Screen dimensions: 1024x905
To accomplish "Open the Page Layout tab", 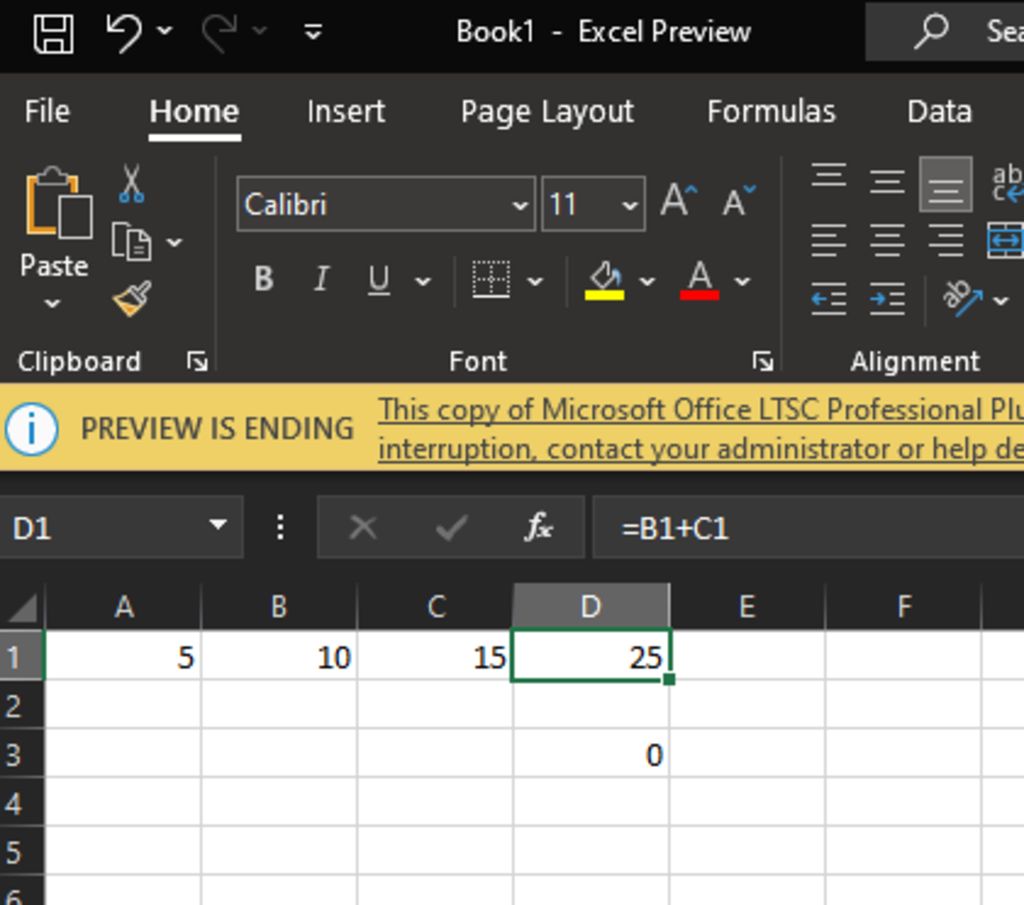I will [x=547, y=112].
